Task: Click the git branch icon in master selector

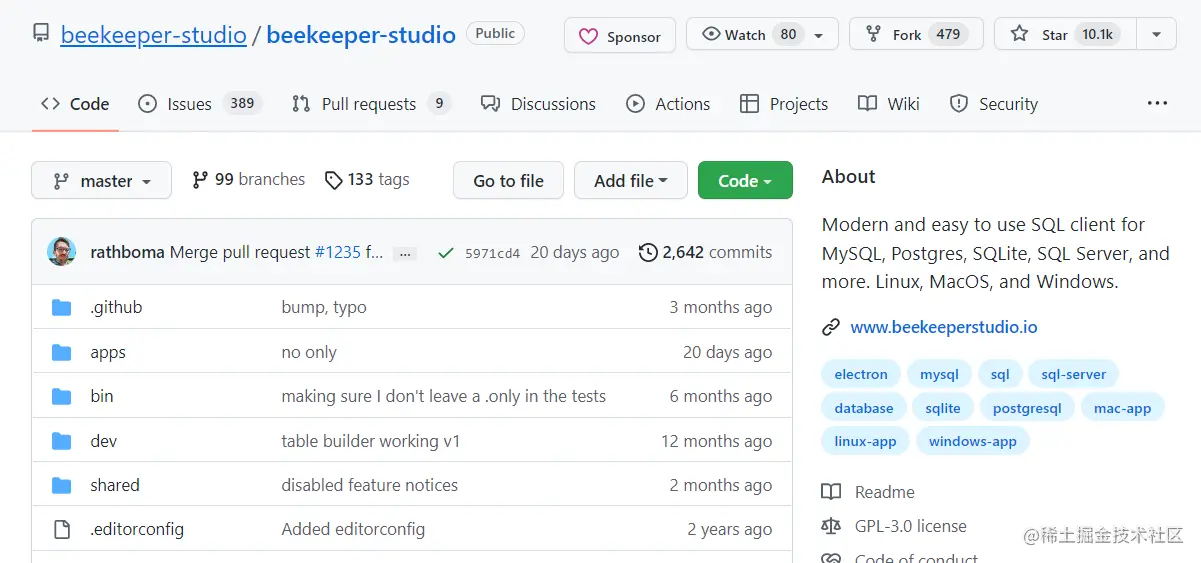Action: pyautogui.click(x=61, y=181)
